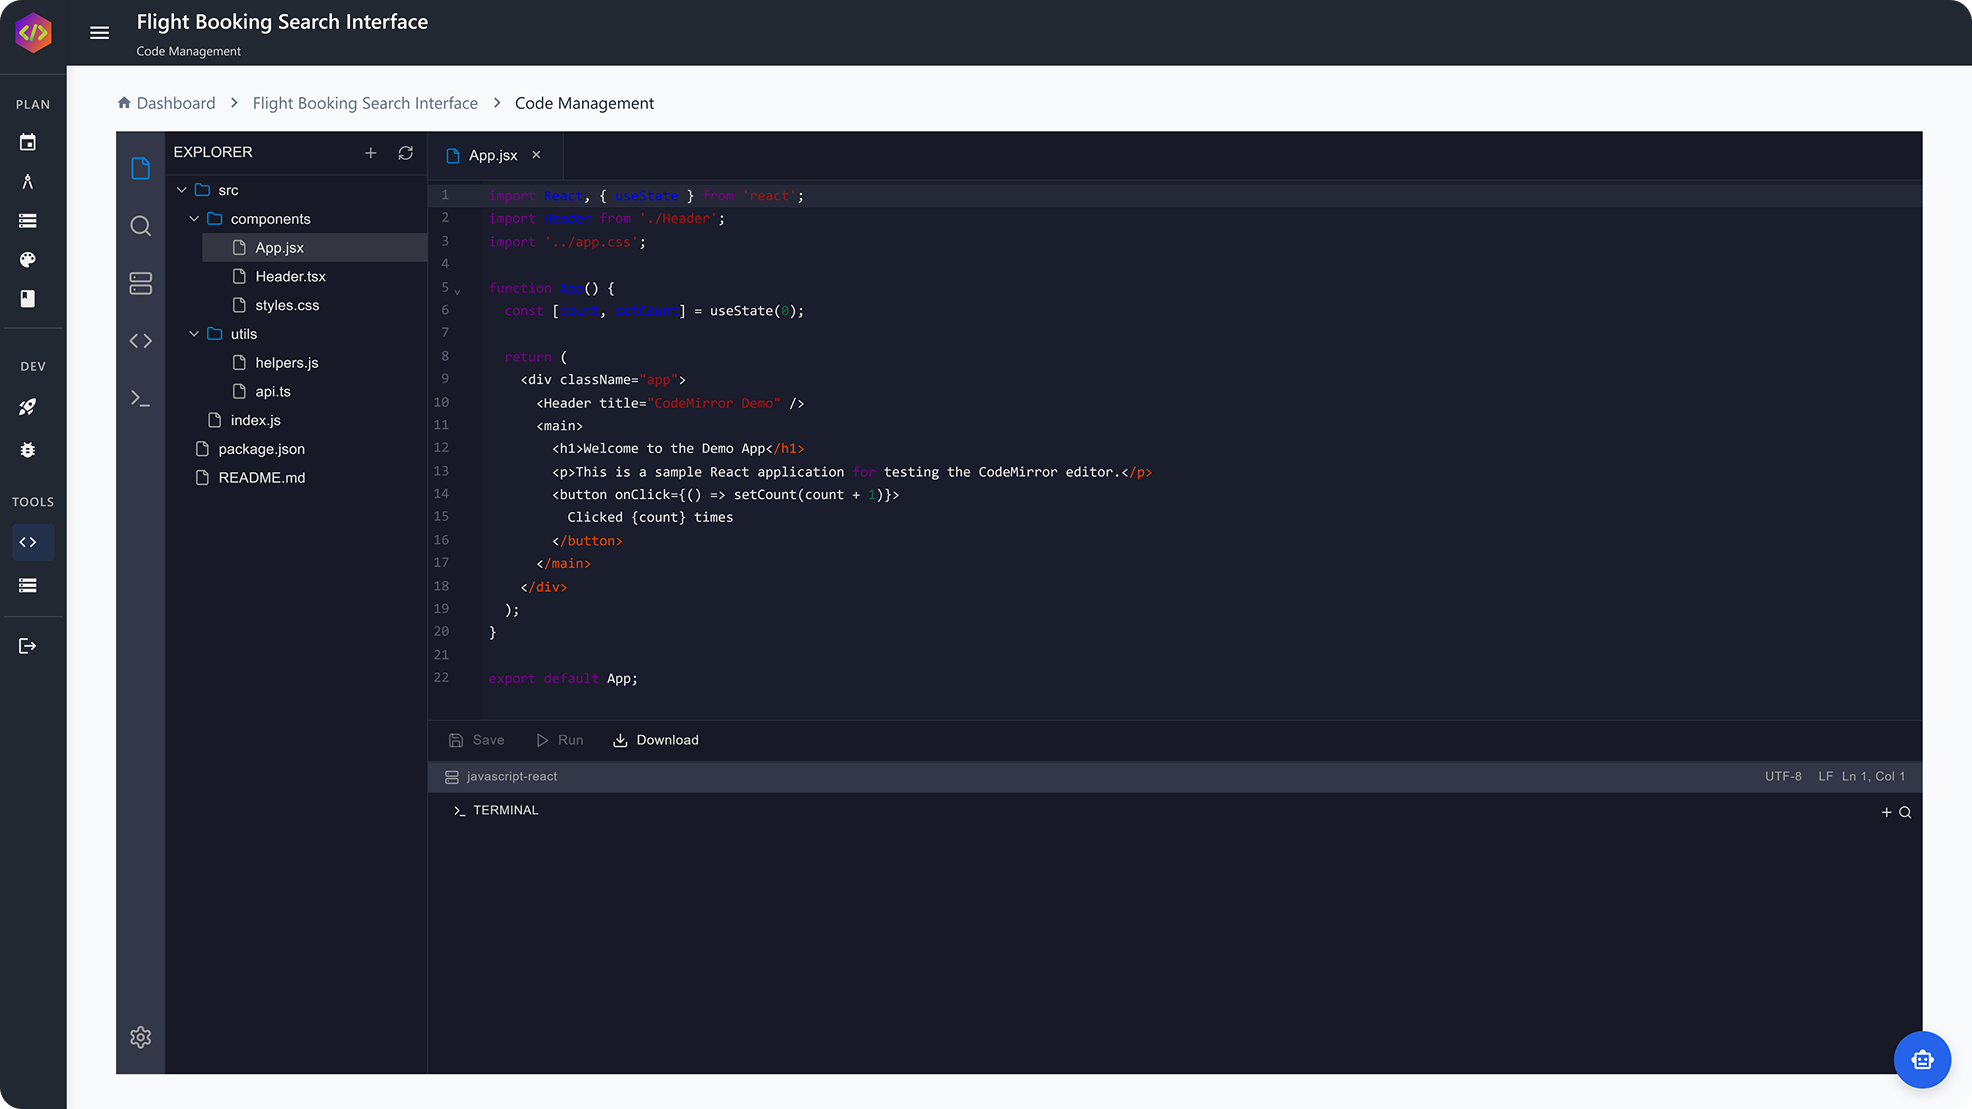
Task: Open the TERMINAL panel tab
Action: tap(496, 810)
